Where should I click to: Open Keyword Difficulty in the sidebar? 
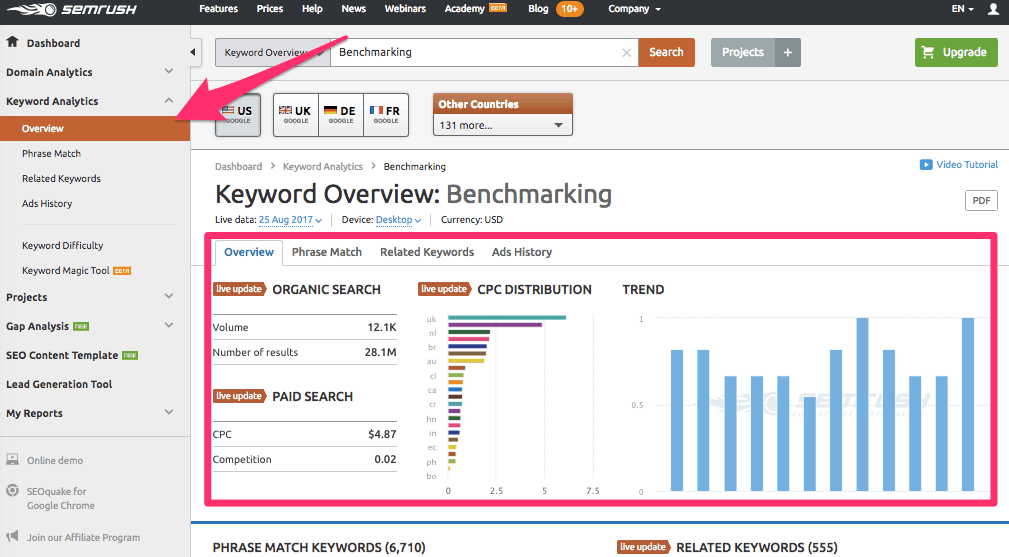pos(62,246)
